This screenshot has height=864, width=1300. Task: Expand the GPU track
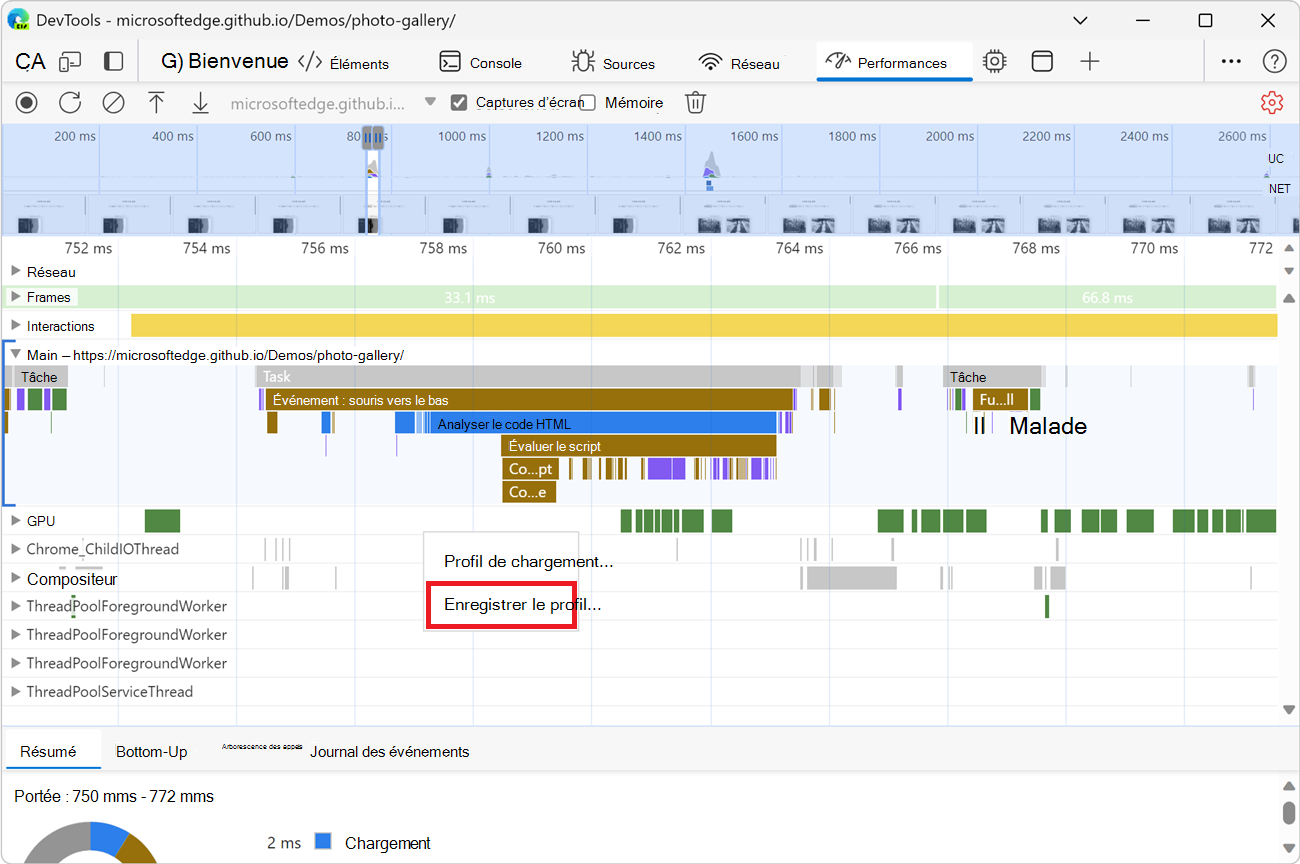[15, 521]
